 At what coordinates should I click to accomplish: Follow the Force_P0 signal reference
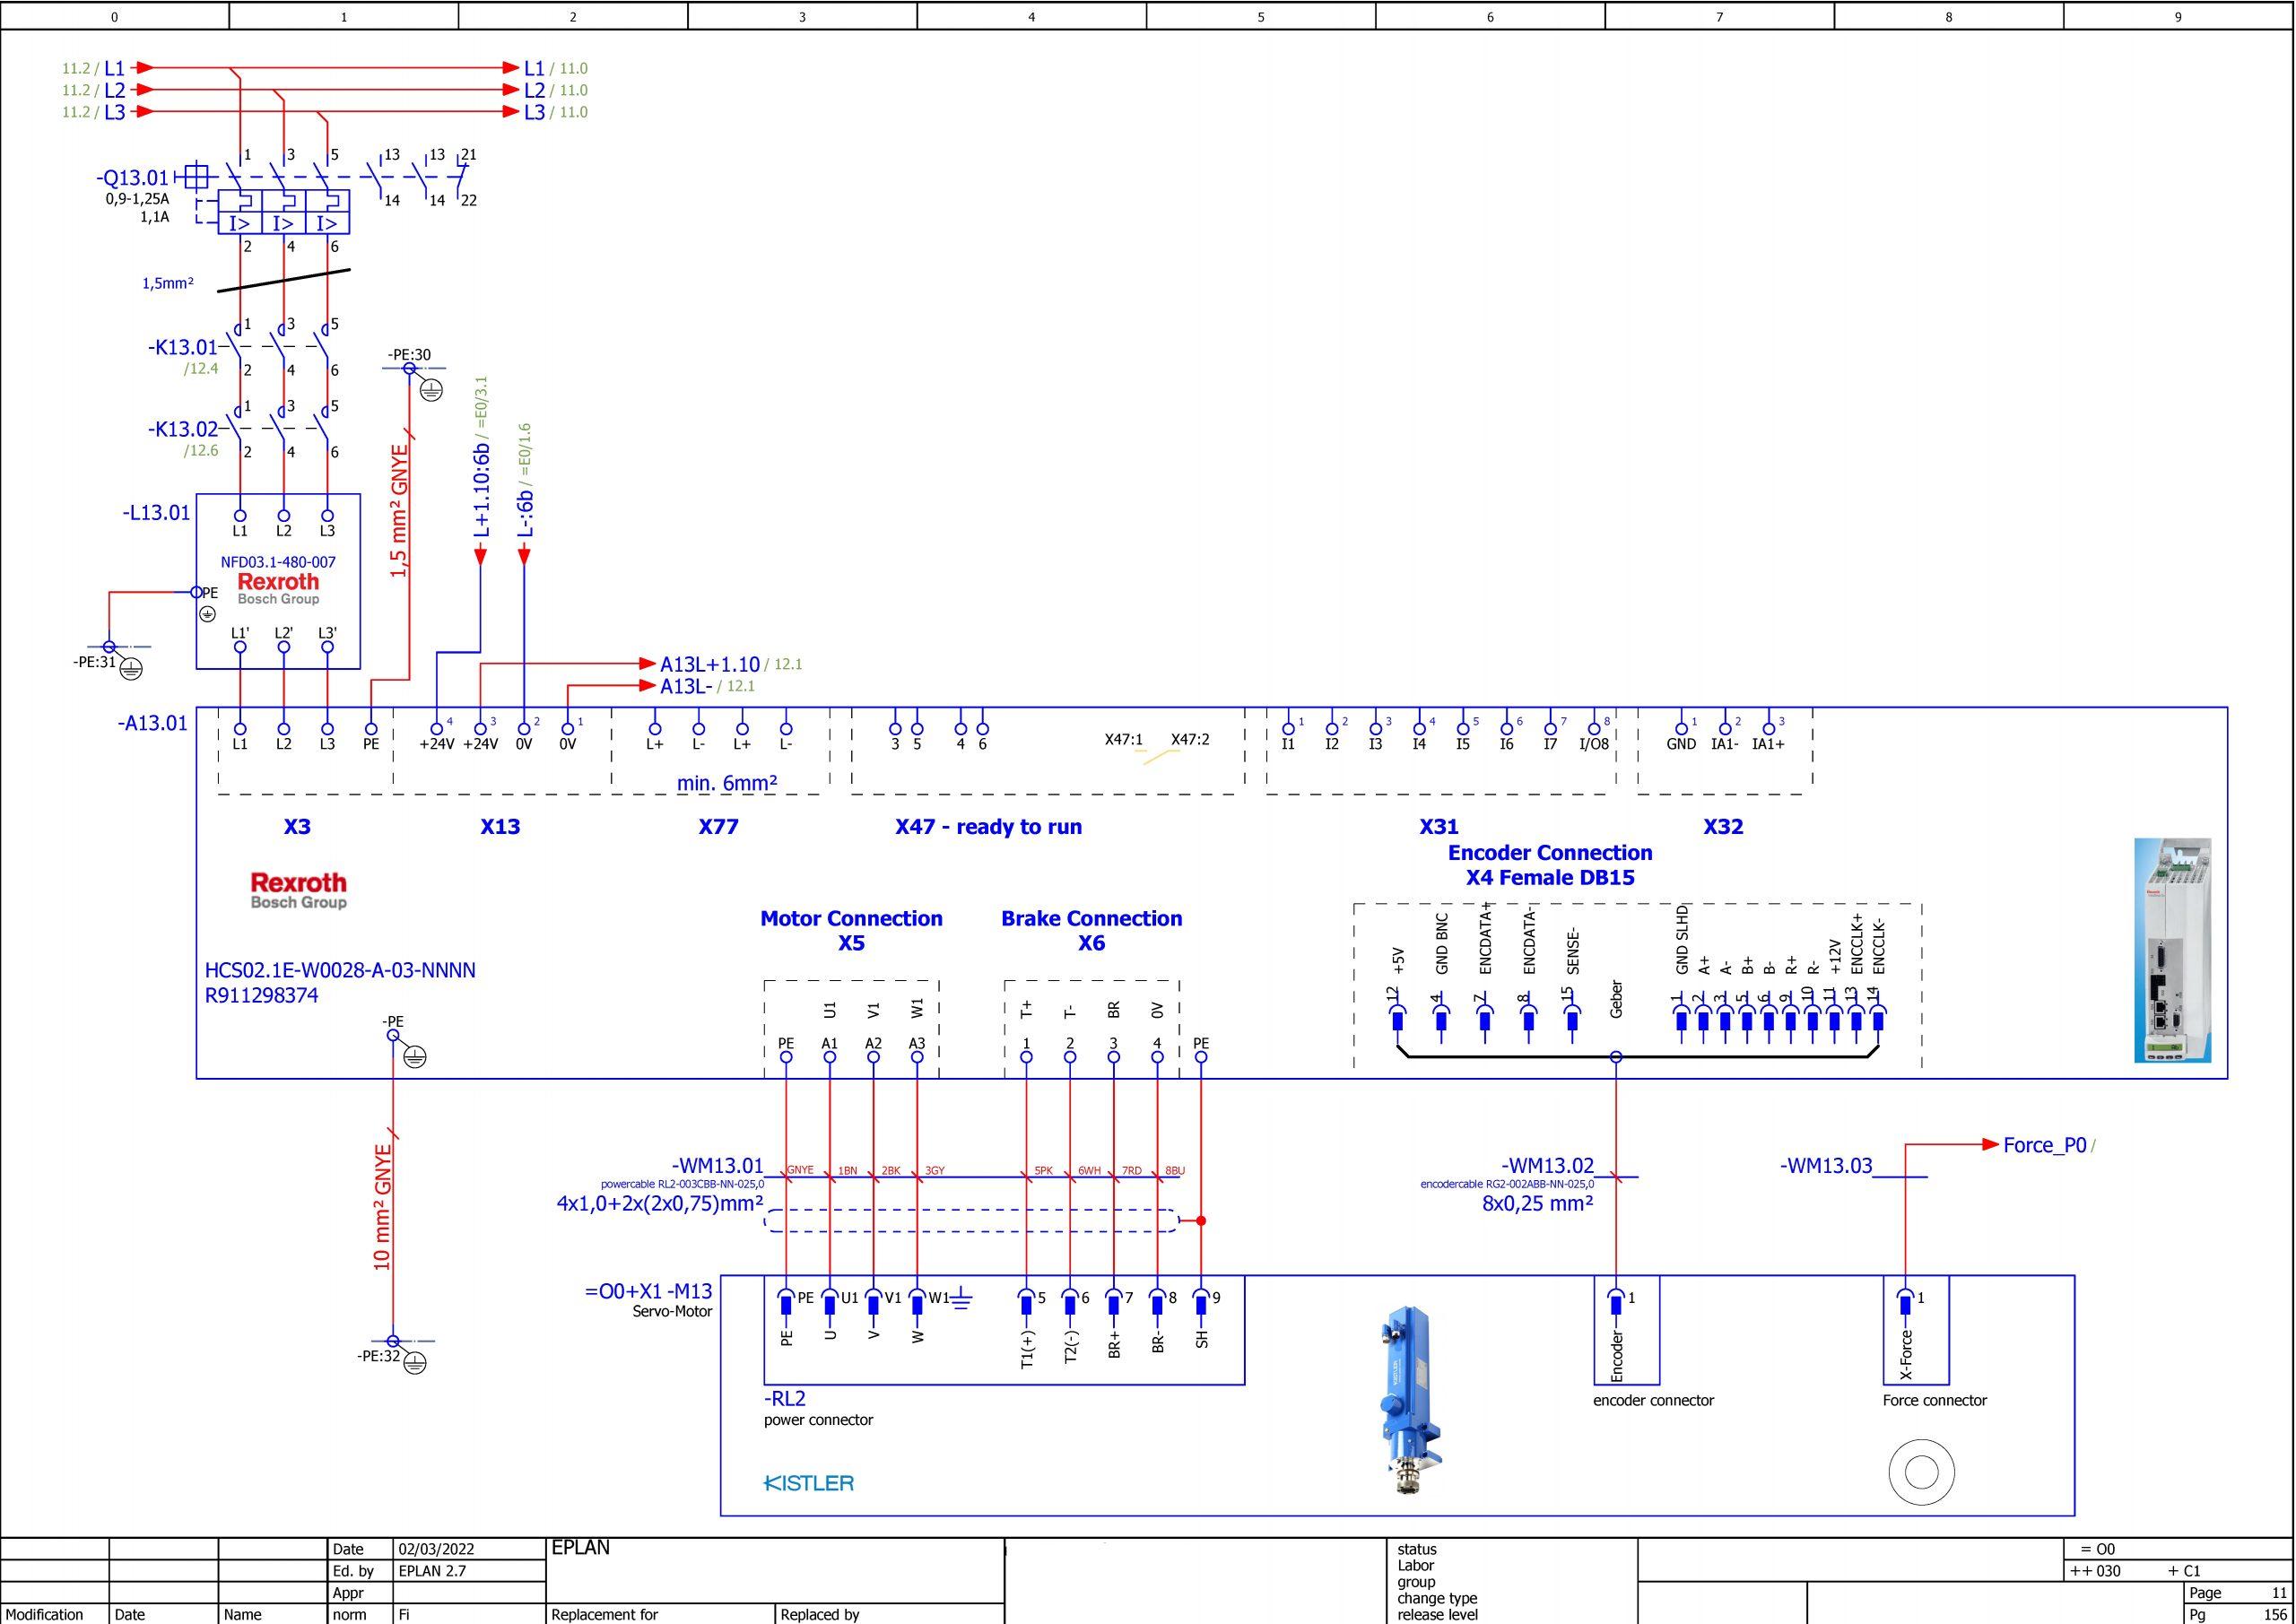tap(2044, 1145)
